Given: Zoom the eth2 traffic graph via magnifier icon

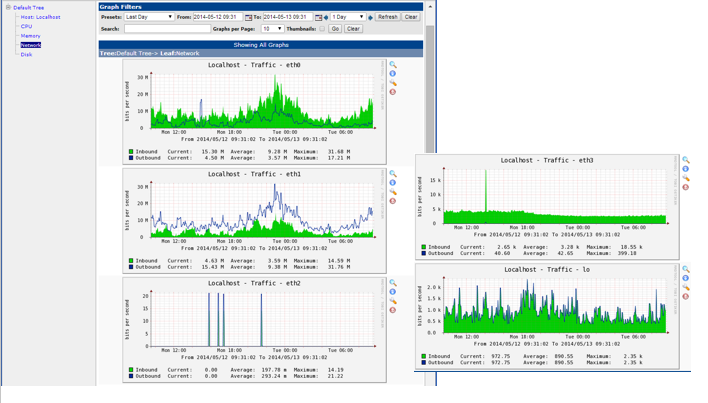Looking at the screenshot, I should [x=393, y=283].
